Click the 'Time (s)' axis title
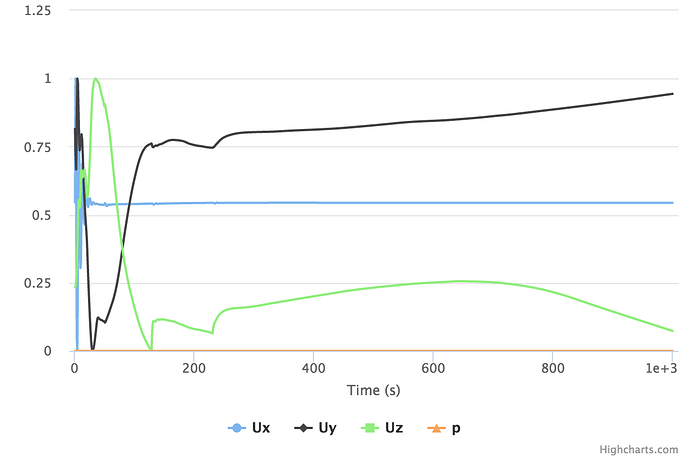Viewport: 690px width, 459px height. tap(374, 390)
